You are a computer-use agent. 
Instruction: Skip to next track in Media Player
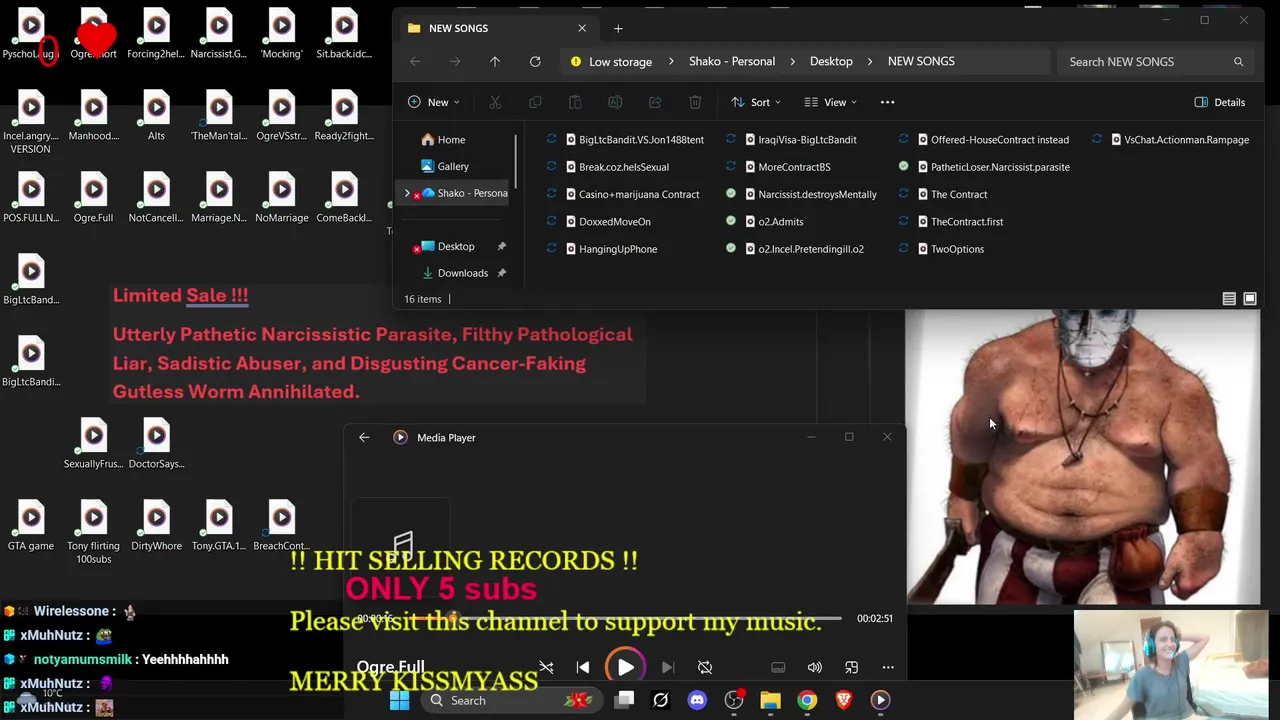pos(668,667)
